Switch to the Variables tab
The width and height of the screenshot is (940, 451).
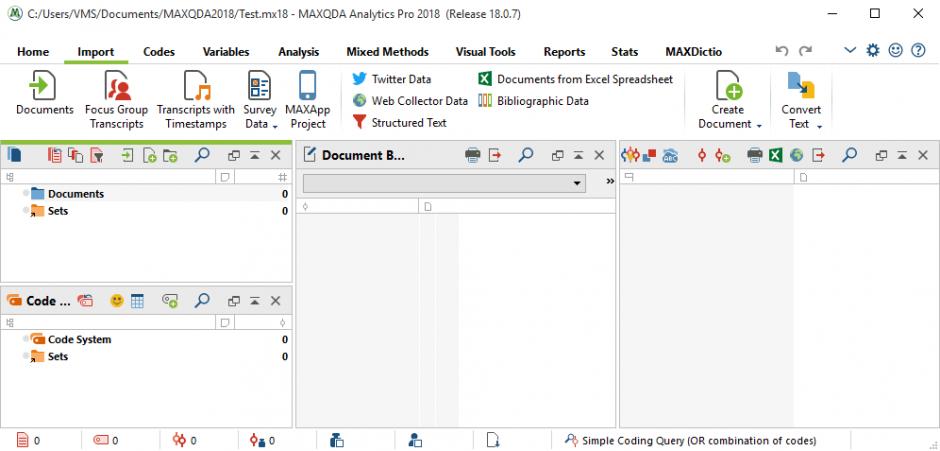[x=226, y=52]
